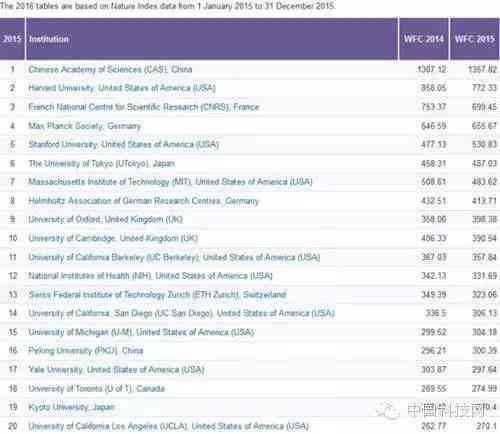
Task: Open University of Toronto link
Action: point(96,389)
